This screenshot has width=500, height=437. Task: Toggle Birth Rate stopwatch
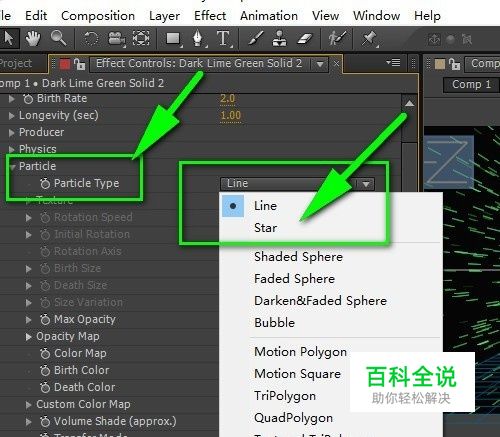(x=28, y=99)
